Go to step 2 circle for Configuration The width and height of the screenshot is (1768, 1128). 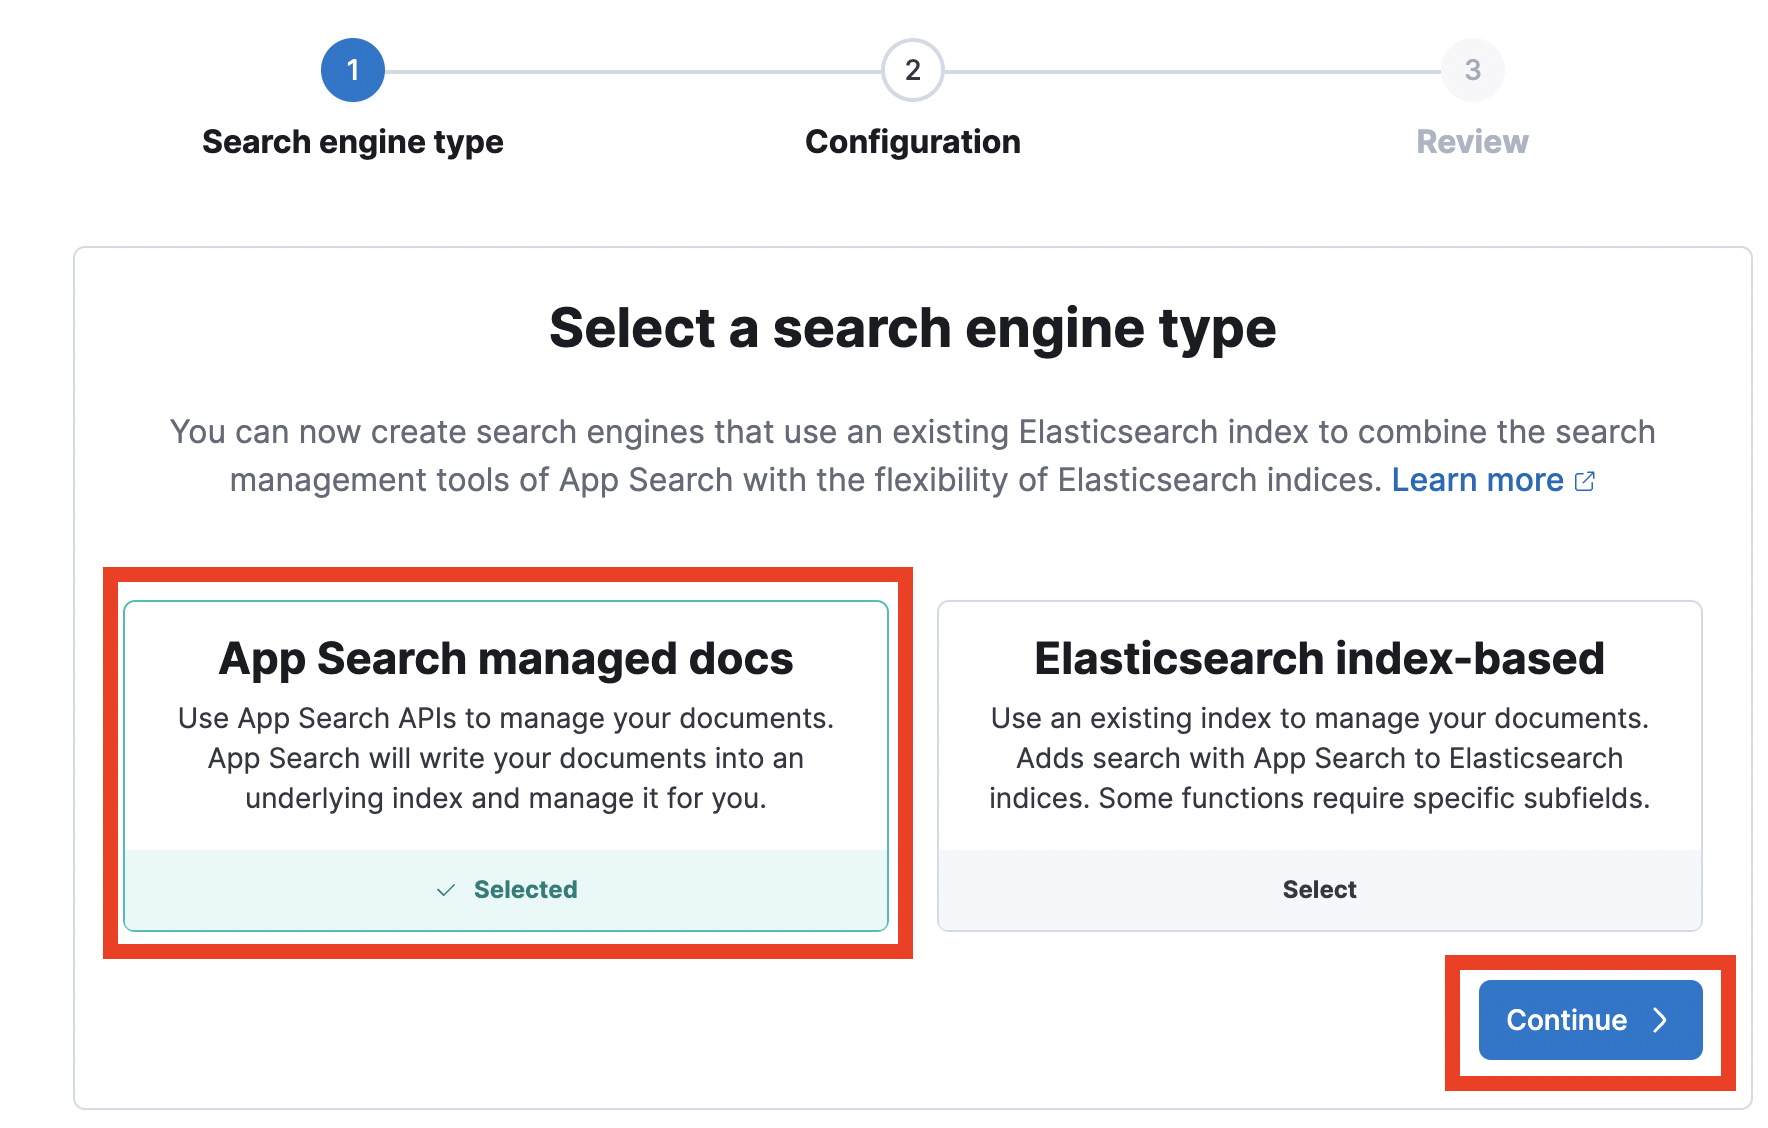(x=912, y=70)
